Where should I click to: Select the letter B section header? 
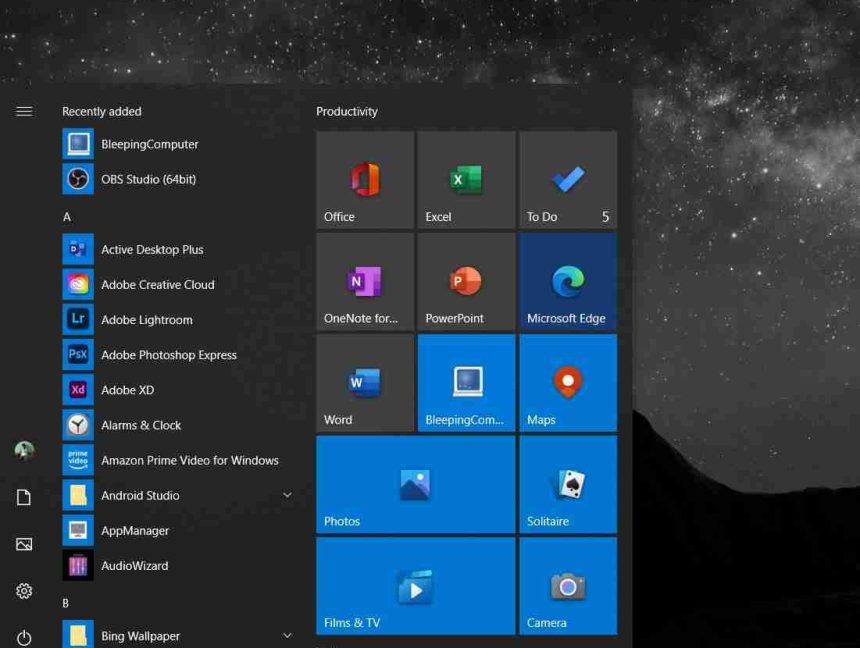coord(66,603)
